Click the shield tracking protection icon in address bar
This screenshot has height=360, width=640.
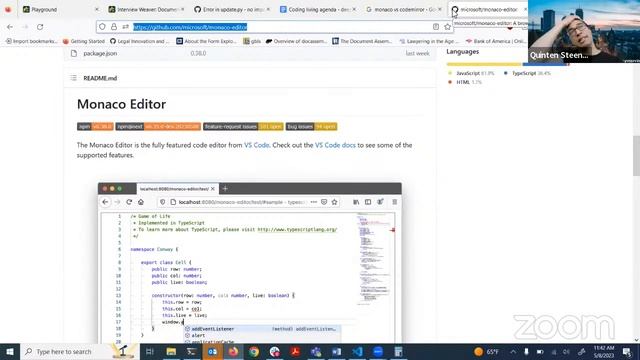102,27
